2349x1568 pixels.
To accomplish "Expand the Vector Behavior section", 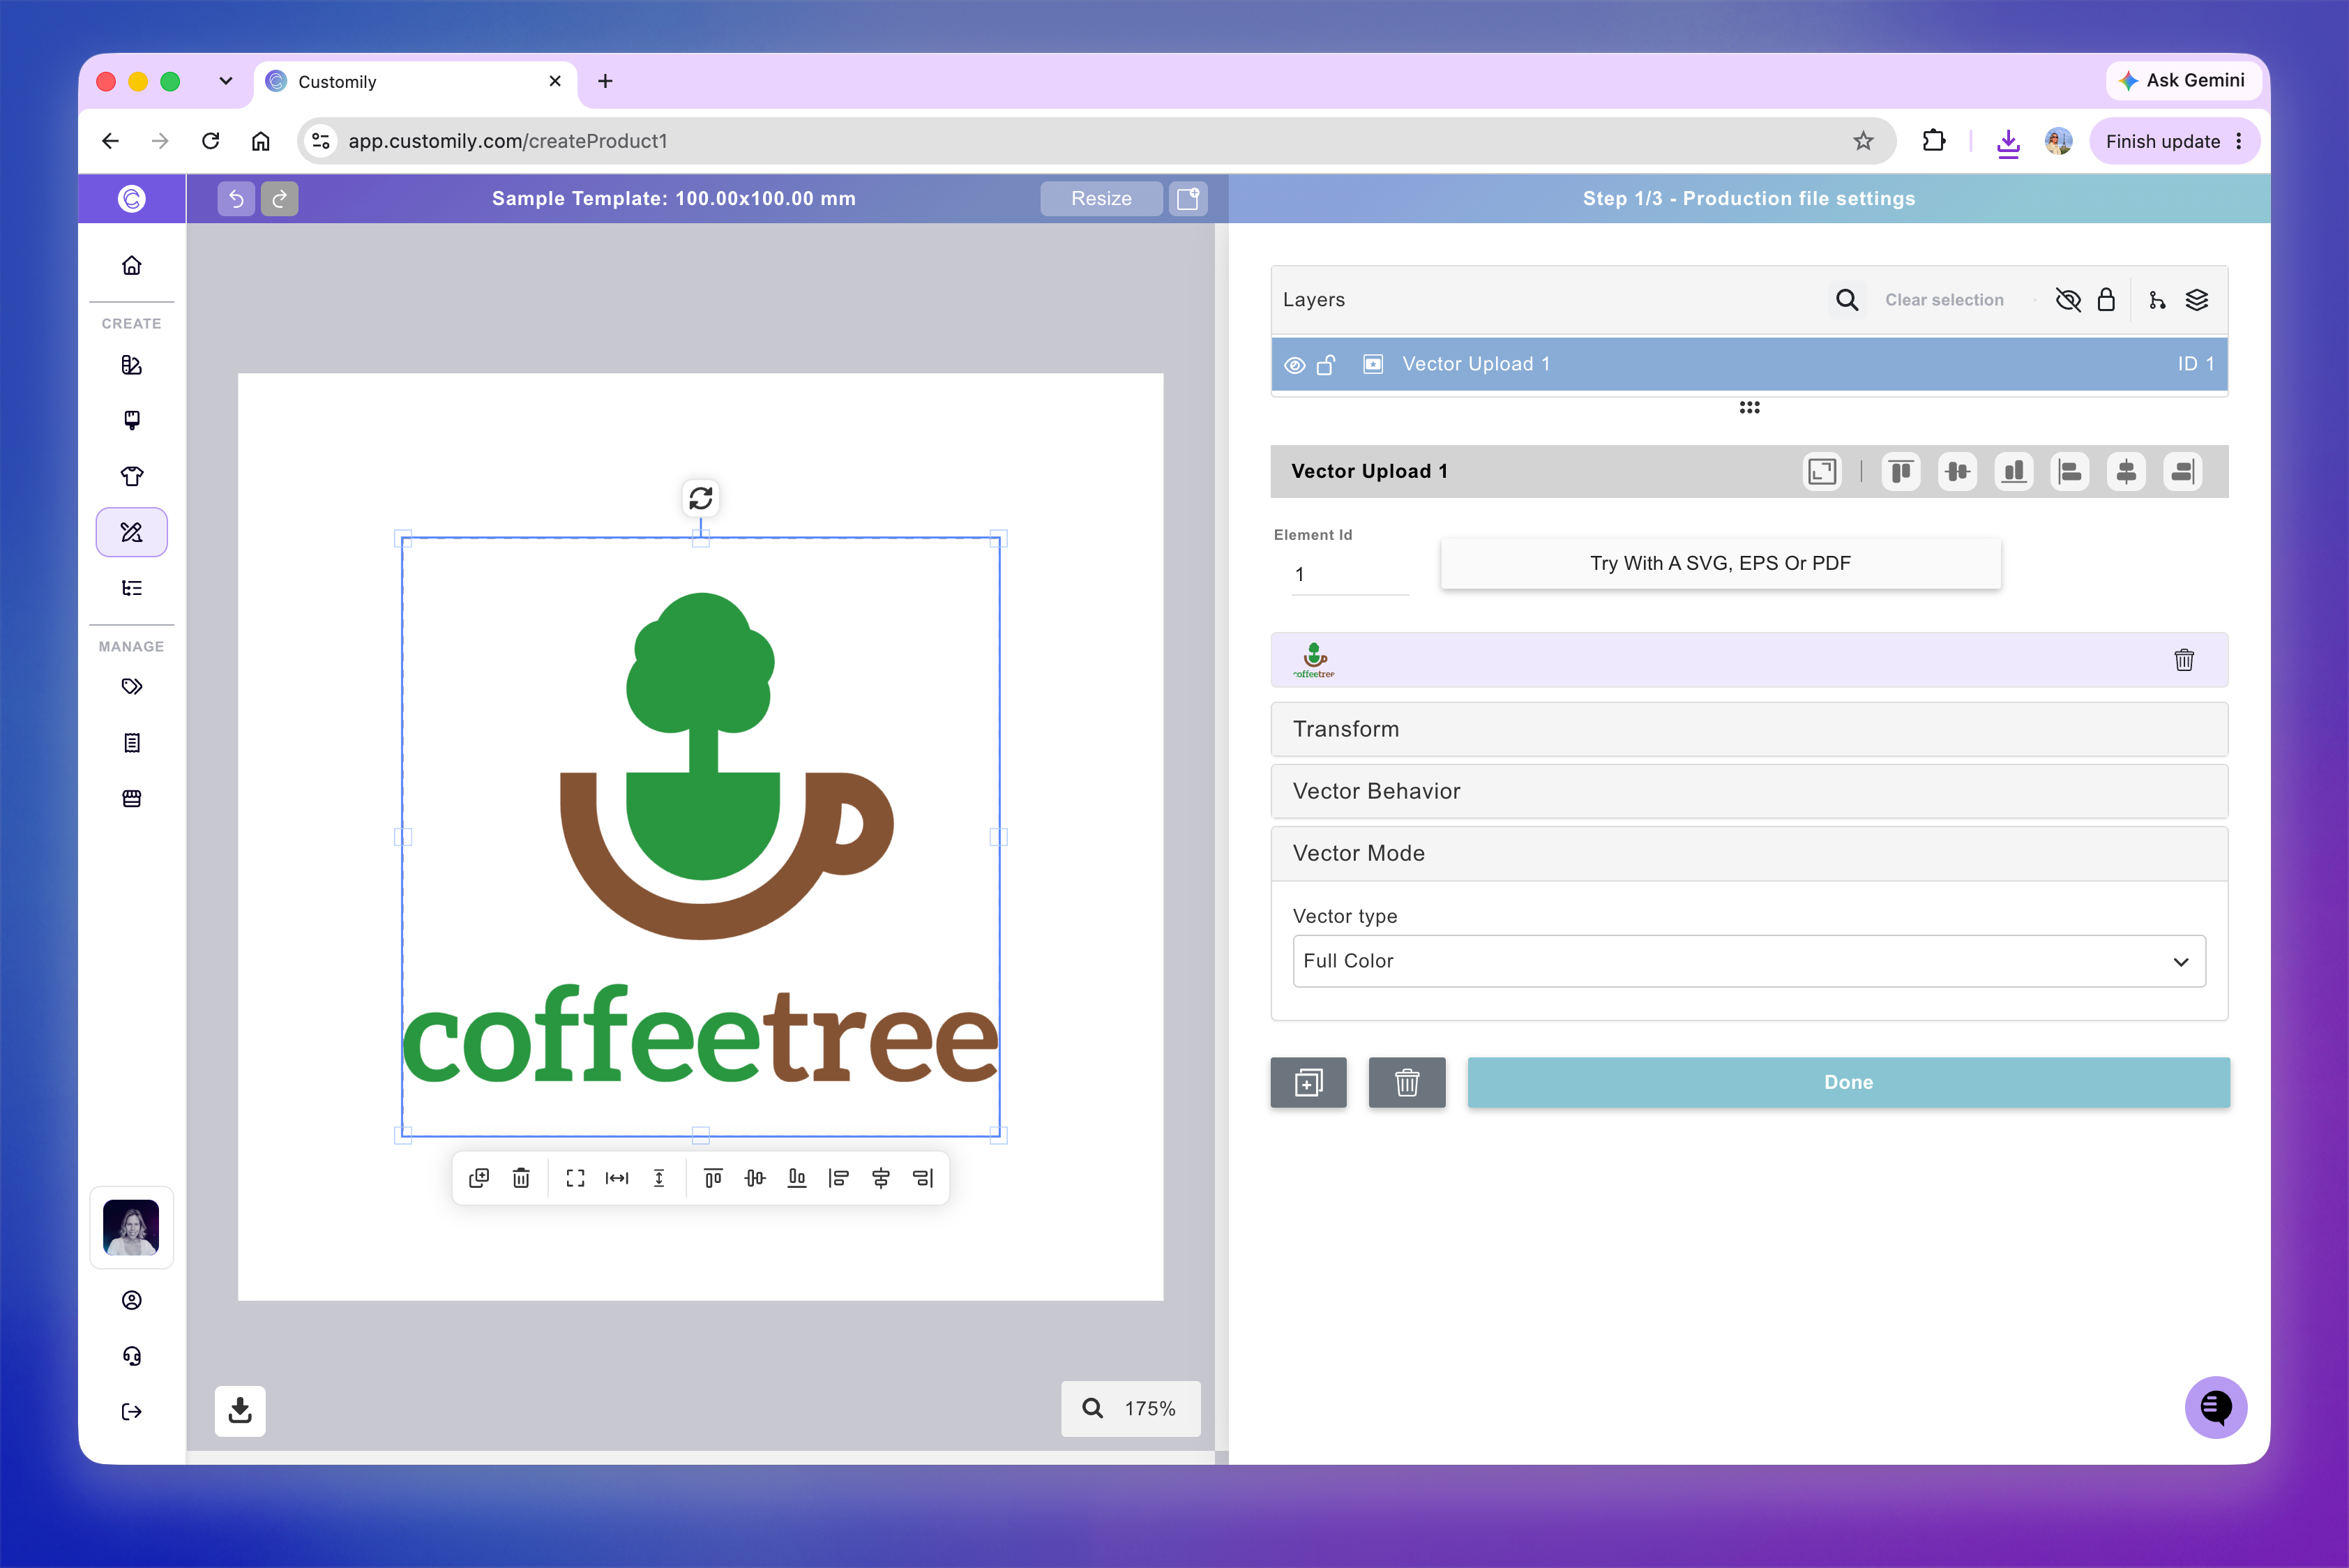I will pyautogui.click(x=1749, y=791).
